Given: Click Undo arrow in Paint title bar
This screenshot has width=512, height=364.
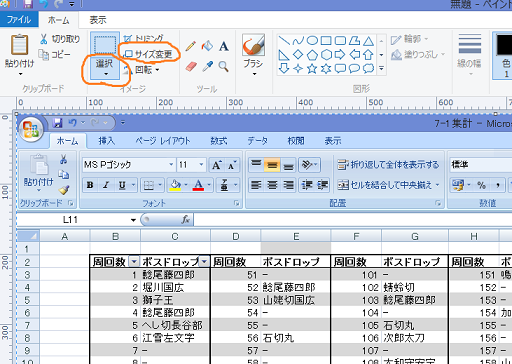Looking at the screenshot, I should [43, 4].
